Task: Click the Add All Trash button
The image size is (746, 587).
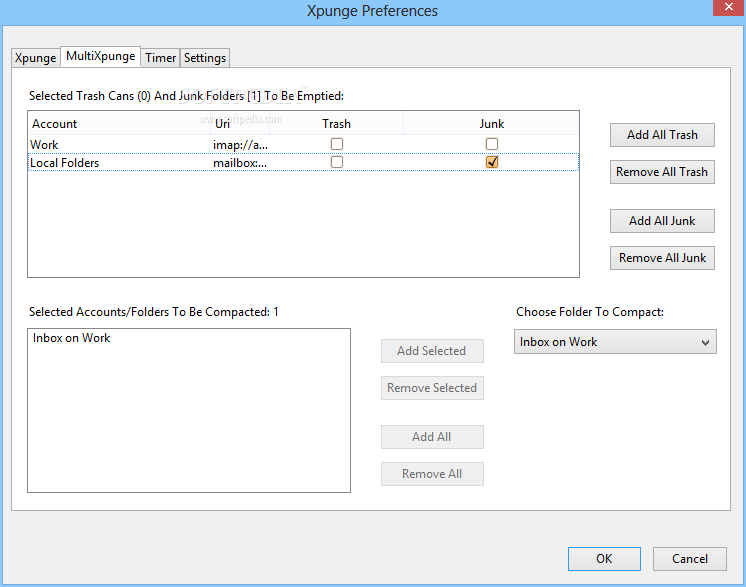Action: pyautogui.click(x=662, y=135)
